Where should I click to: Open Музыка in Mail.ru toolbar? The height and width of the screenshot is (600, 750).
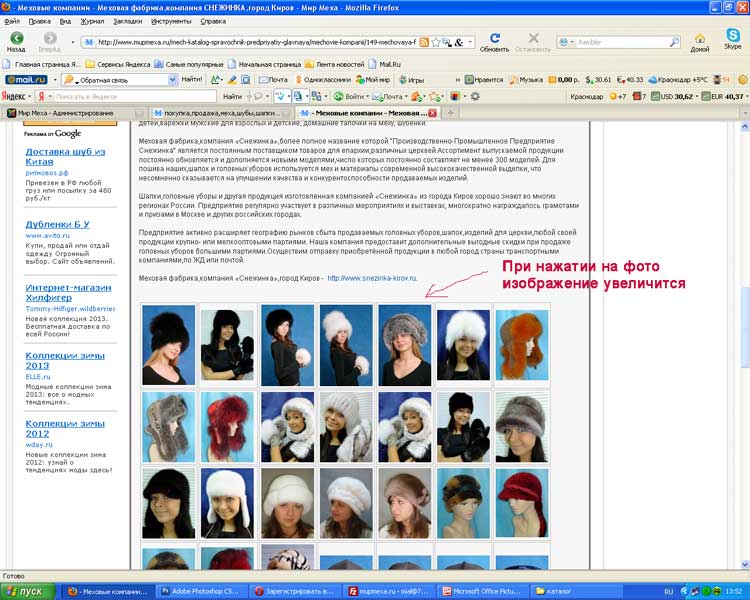pyautogui.click(x=526, y=80)
